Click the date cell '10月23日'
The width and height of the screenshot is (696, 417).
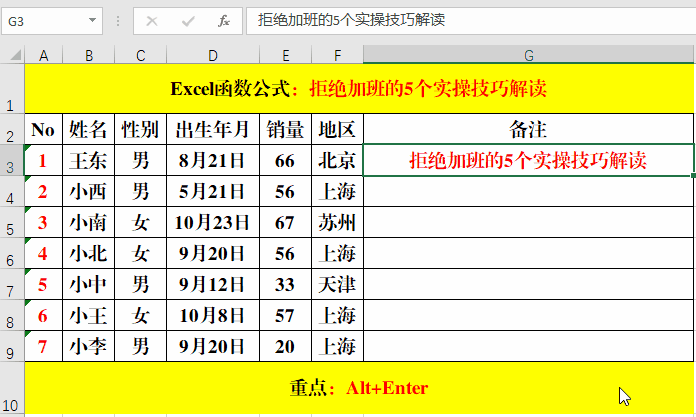[213, 222]
